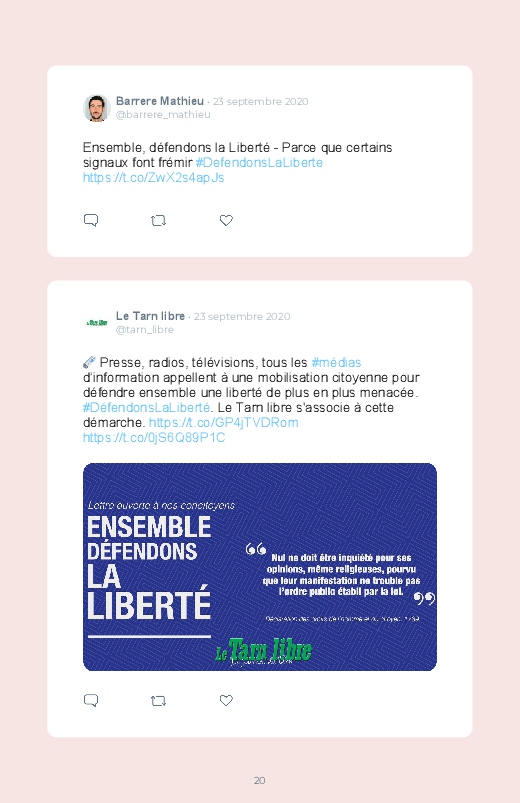This screenshot has width=520, height=803.
Task: Follow the t.co/ZwX2s4apJs link
Action: pos(154,178)
